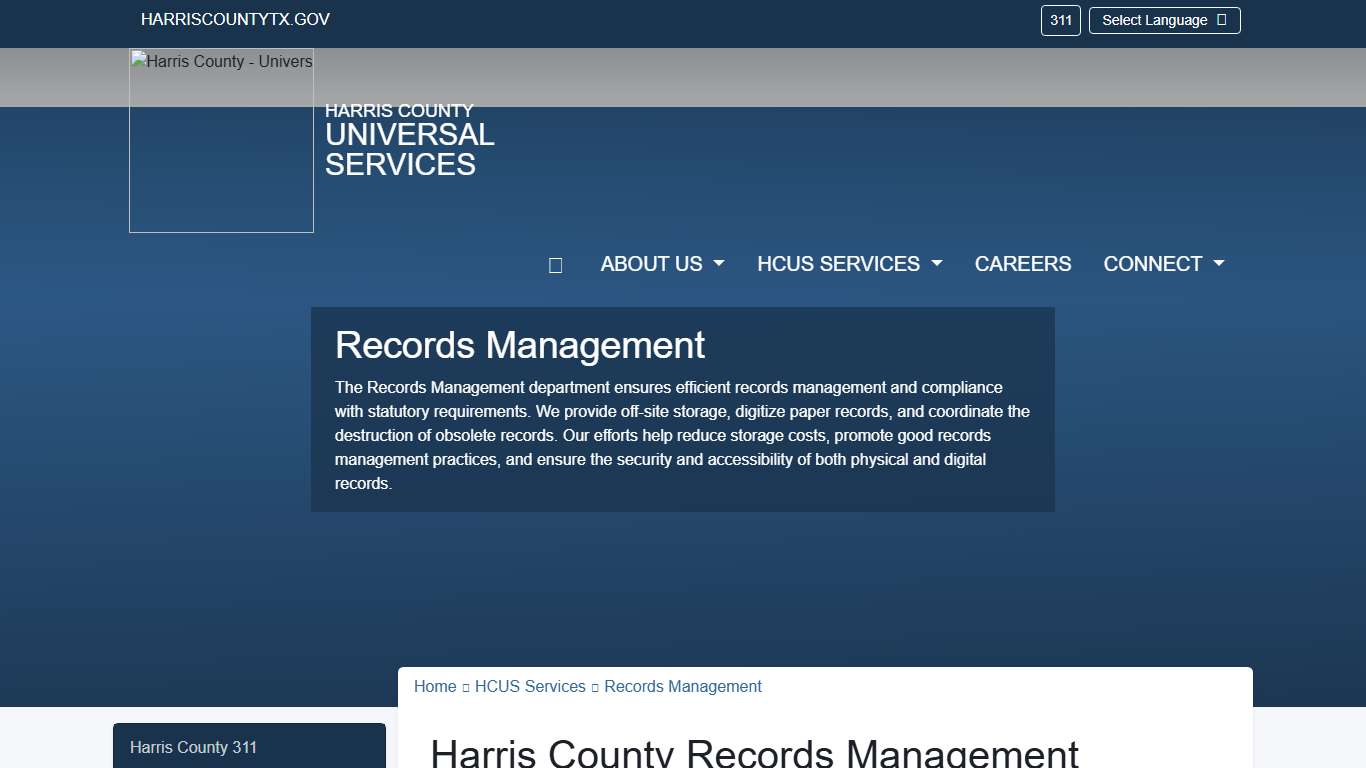Click the chevron arrow next to HCUS SERVICES
This screenshot has width=1366, height=768.
point(936,264)
